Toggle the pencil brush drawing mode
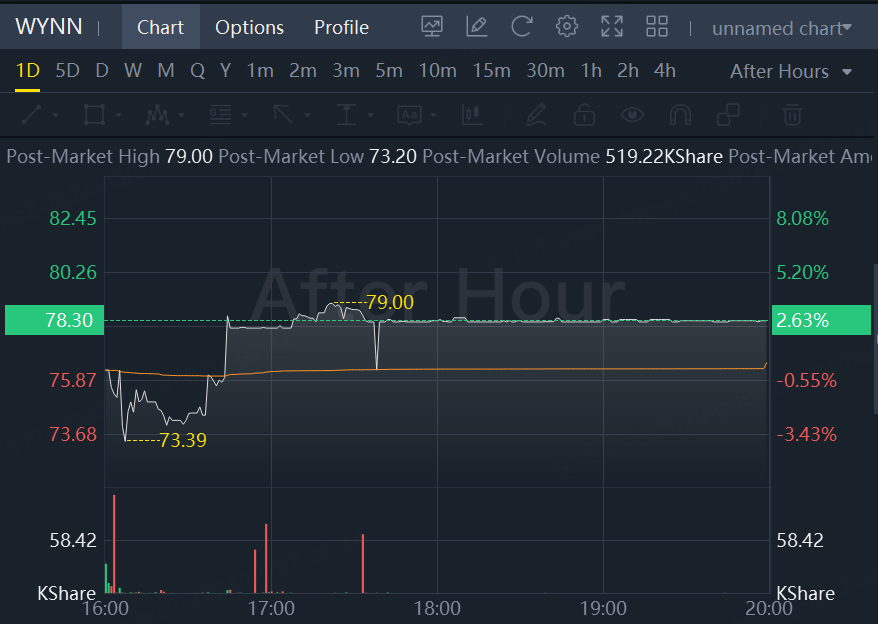878x624 pixels. (x=536, y=115)
